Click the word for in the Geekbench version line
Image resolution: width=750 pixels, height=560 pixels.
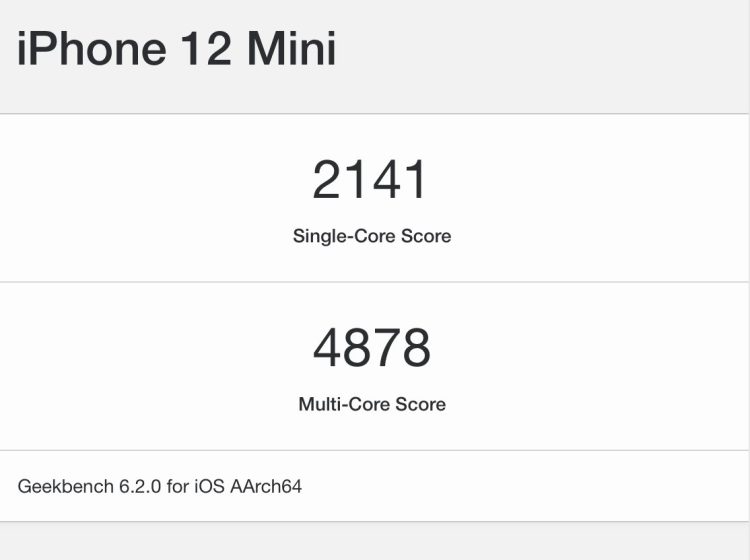[177, 487]
